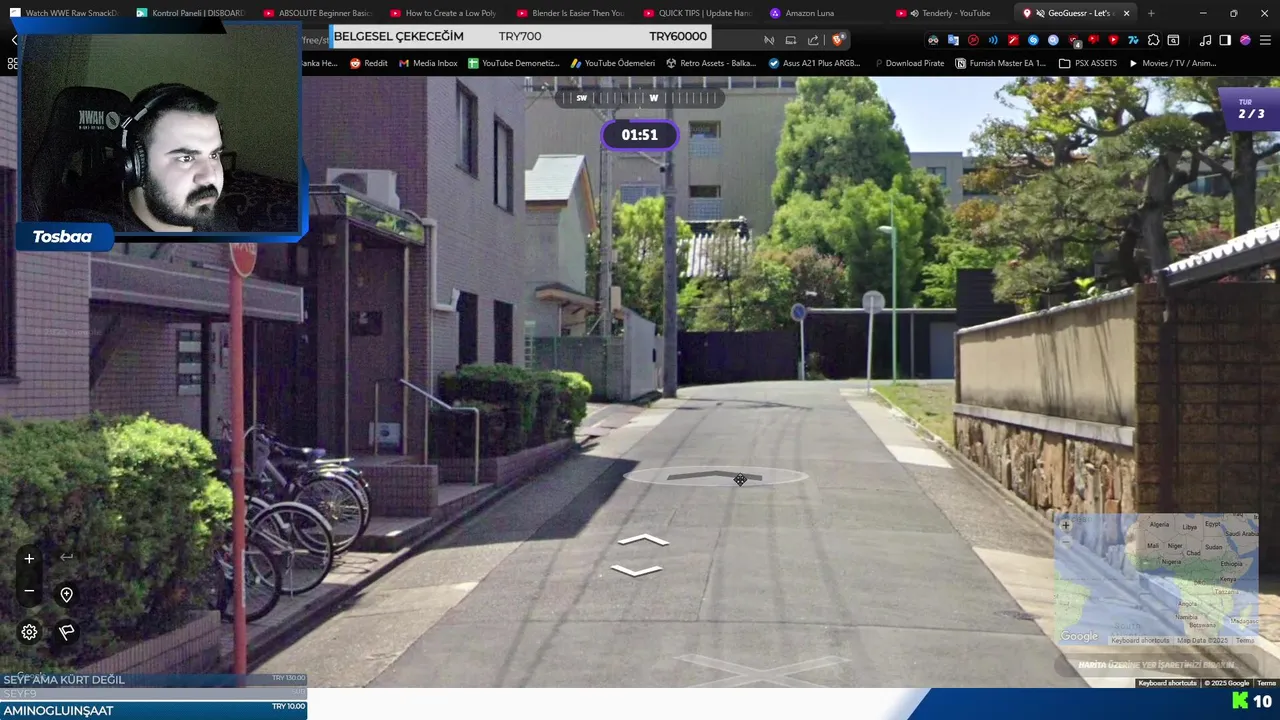Viewport: 1280px width, 720px height.
Task: Open the Retro Assets - Balka... bookmark
Action: tap(711, 63)
